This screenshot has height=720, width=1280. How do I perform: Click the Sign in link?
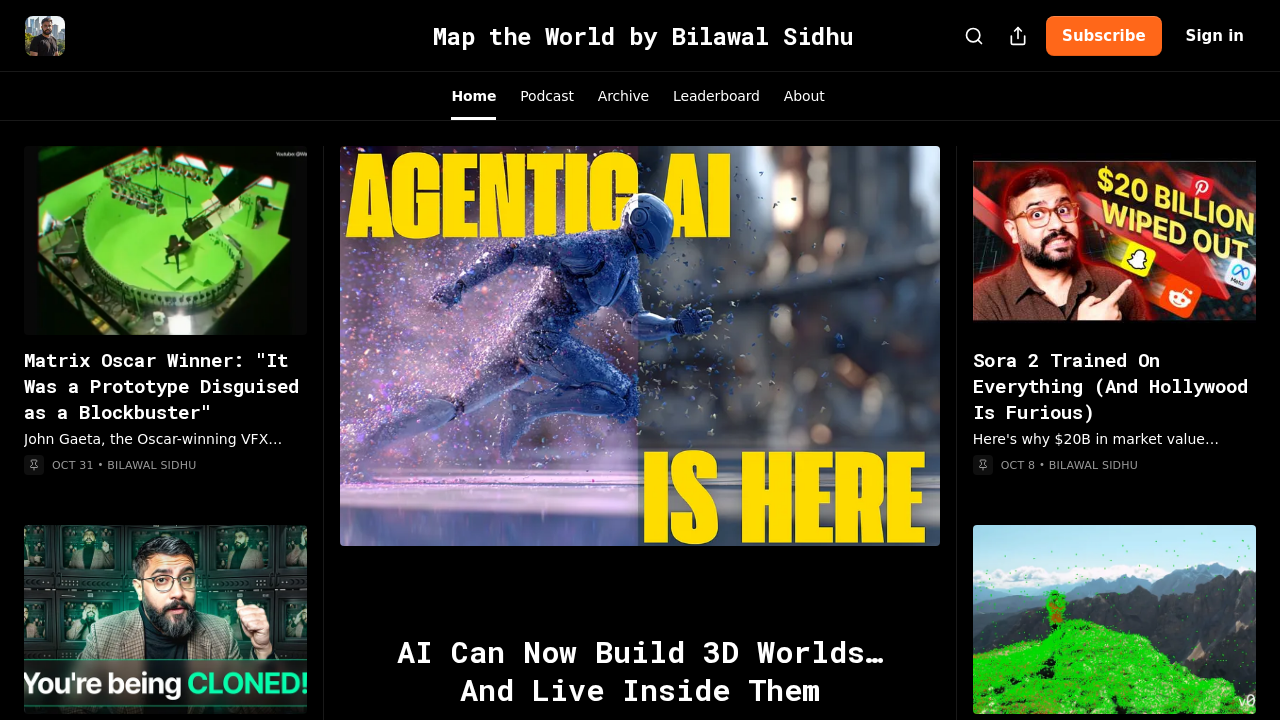tap(1214, 35)
